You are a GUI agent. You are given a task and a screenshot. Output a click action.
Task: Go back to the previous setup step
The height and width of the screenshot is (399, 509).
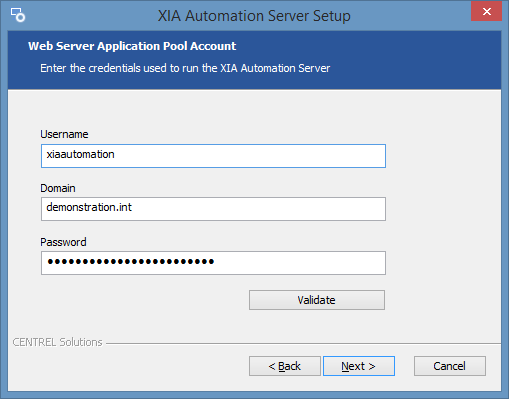(x=285, y=366)
